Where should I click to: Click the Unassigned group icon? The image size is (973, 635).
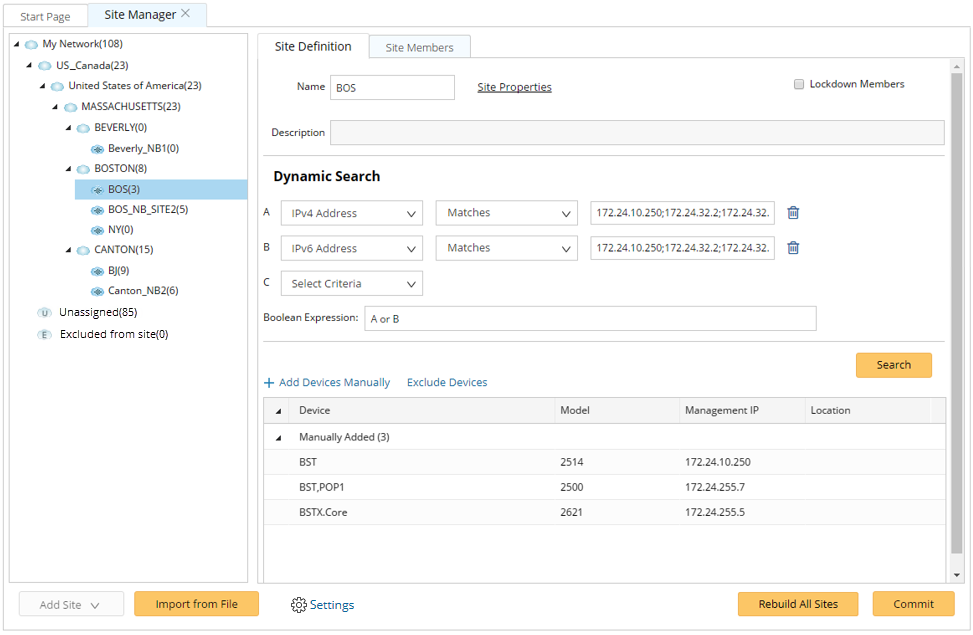click(44, 313)
